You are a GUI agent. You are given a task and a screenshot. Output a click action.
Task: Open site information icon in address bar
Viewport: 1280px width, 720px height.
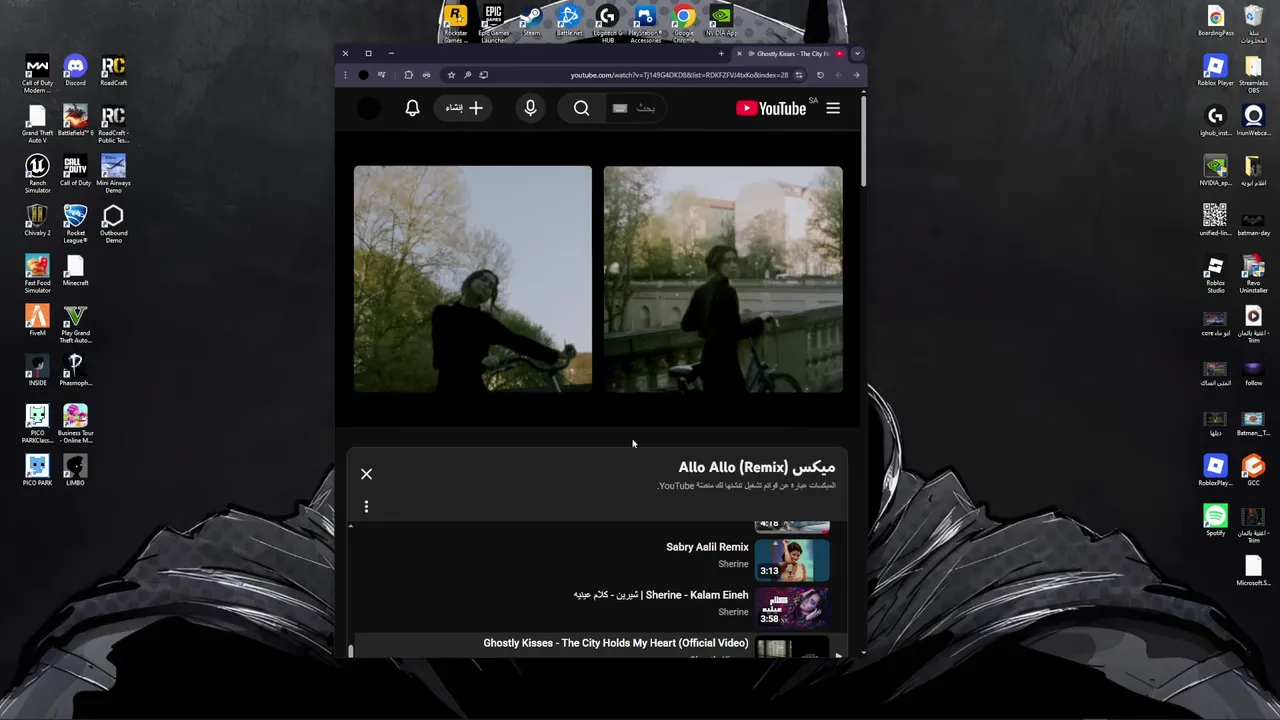(798, 75)
